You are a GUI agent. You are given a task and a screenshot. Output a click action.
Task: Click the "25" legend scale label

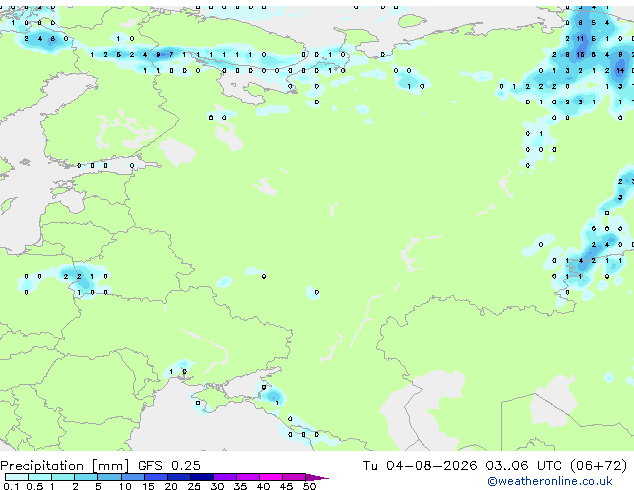tap(194, 486)
